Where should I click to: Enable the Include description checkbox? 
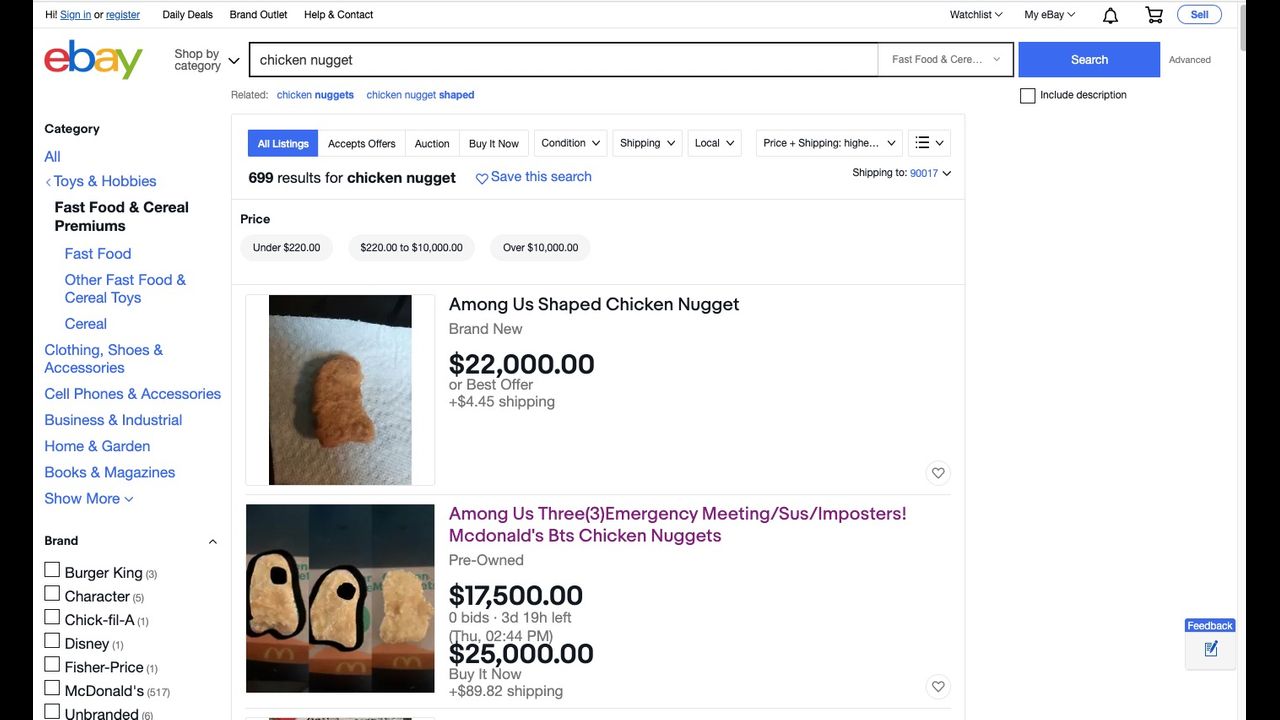coord(1027,96)
